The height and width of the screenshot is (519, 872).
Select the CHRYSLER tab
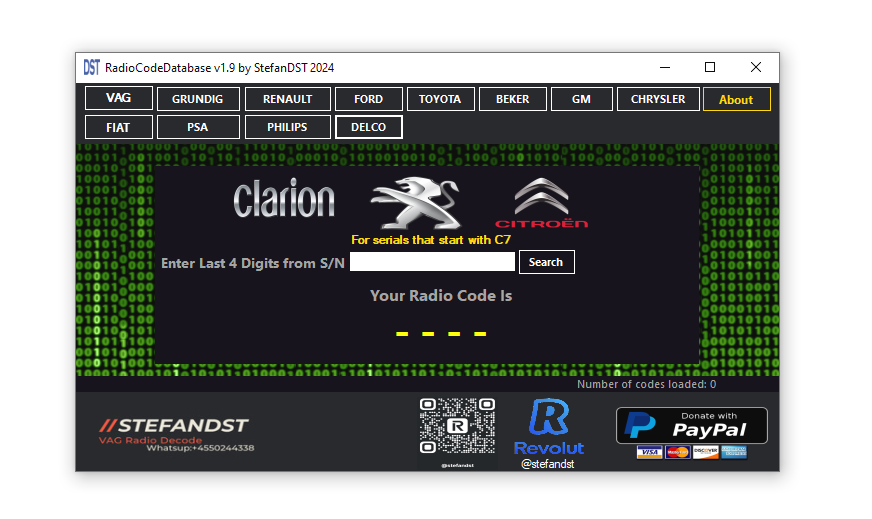click(658, 99)
